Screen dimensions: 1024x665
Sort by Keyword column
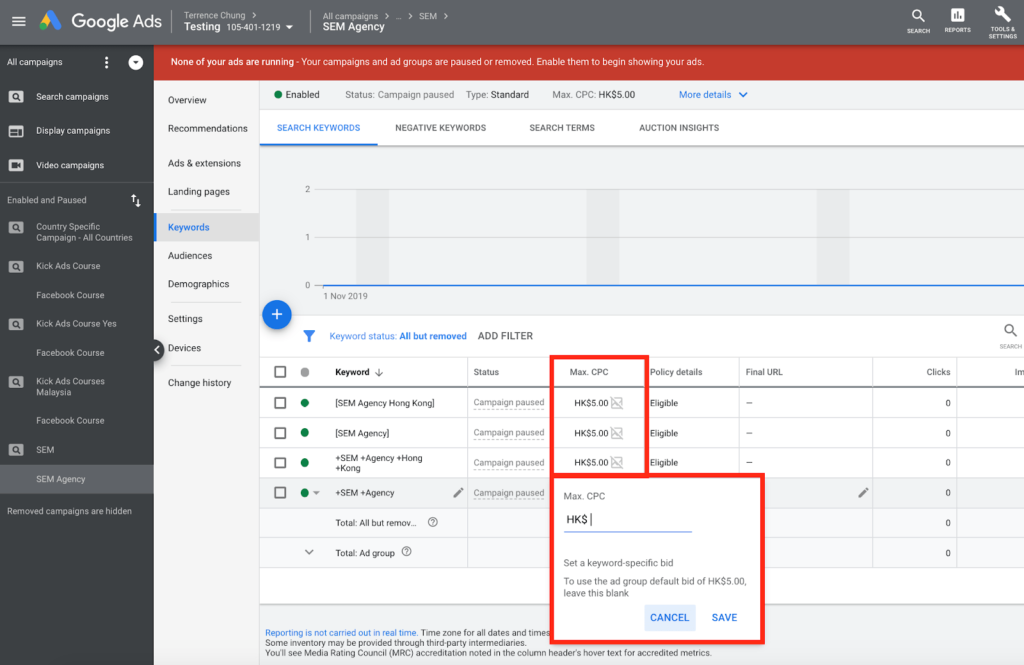[x=359, y=372]
